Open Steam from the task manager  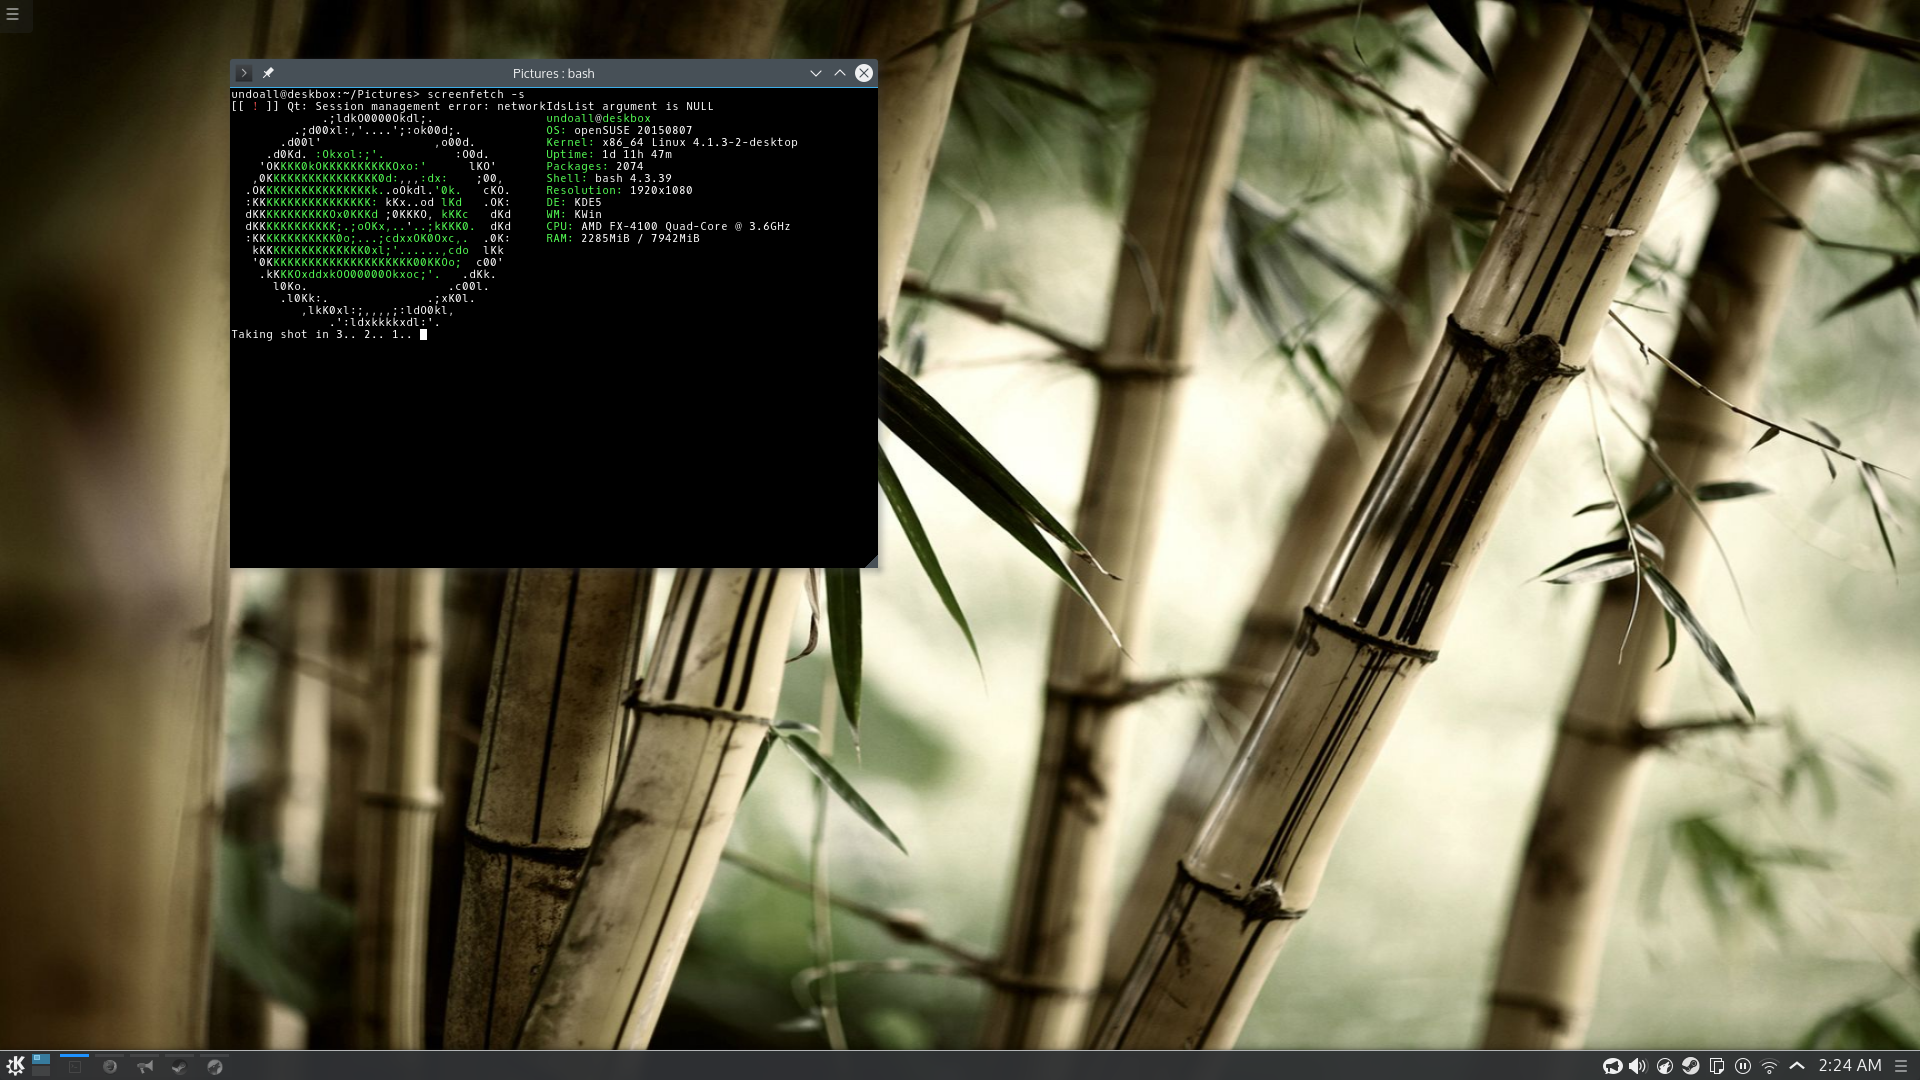pos(179,1067)
